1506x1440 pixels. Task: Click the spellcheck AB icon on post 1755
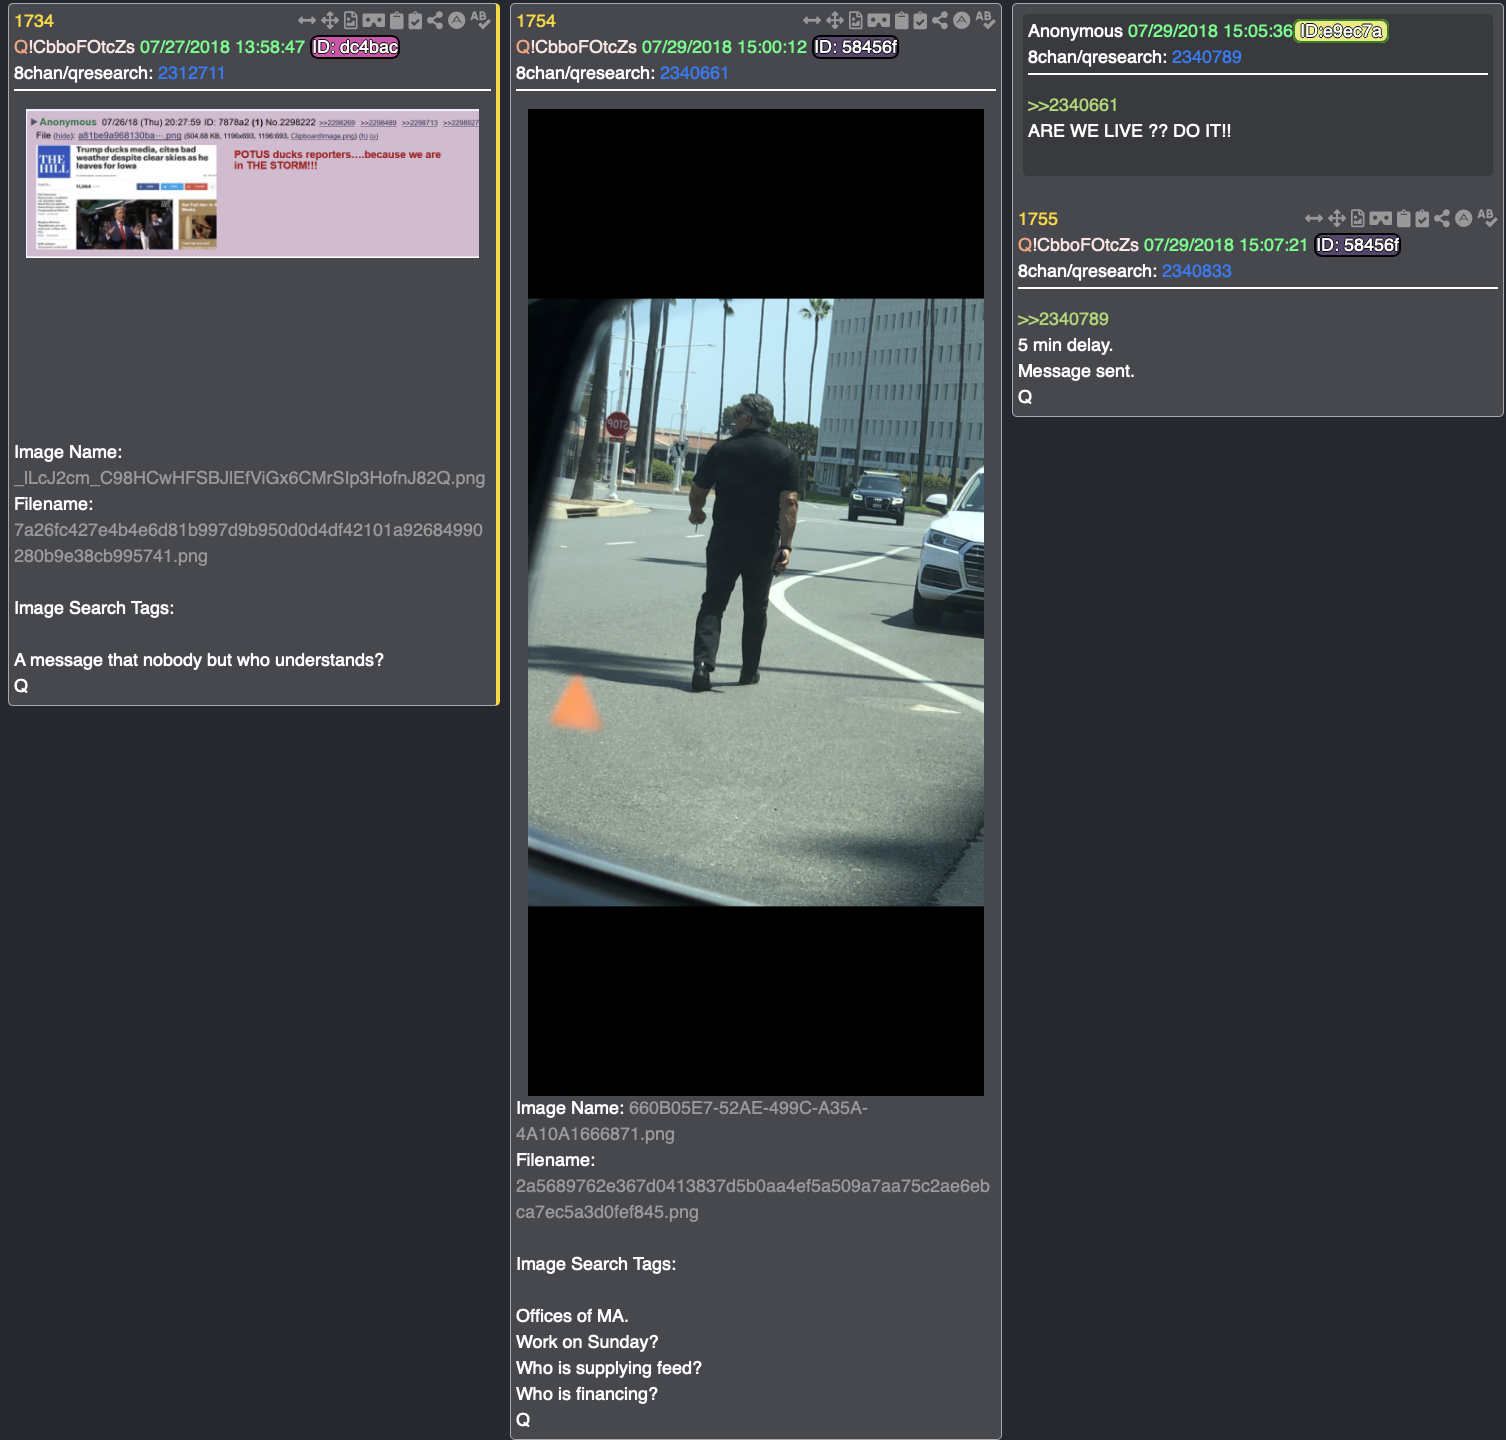pos(1487,218)
